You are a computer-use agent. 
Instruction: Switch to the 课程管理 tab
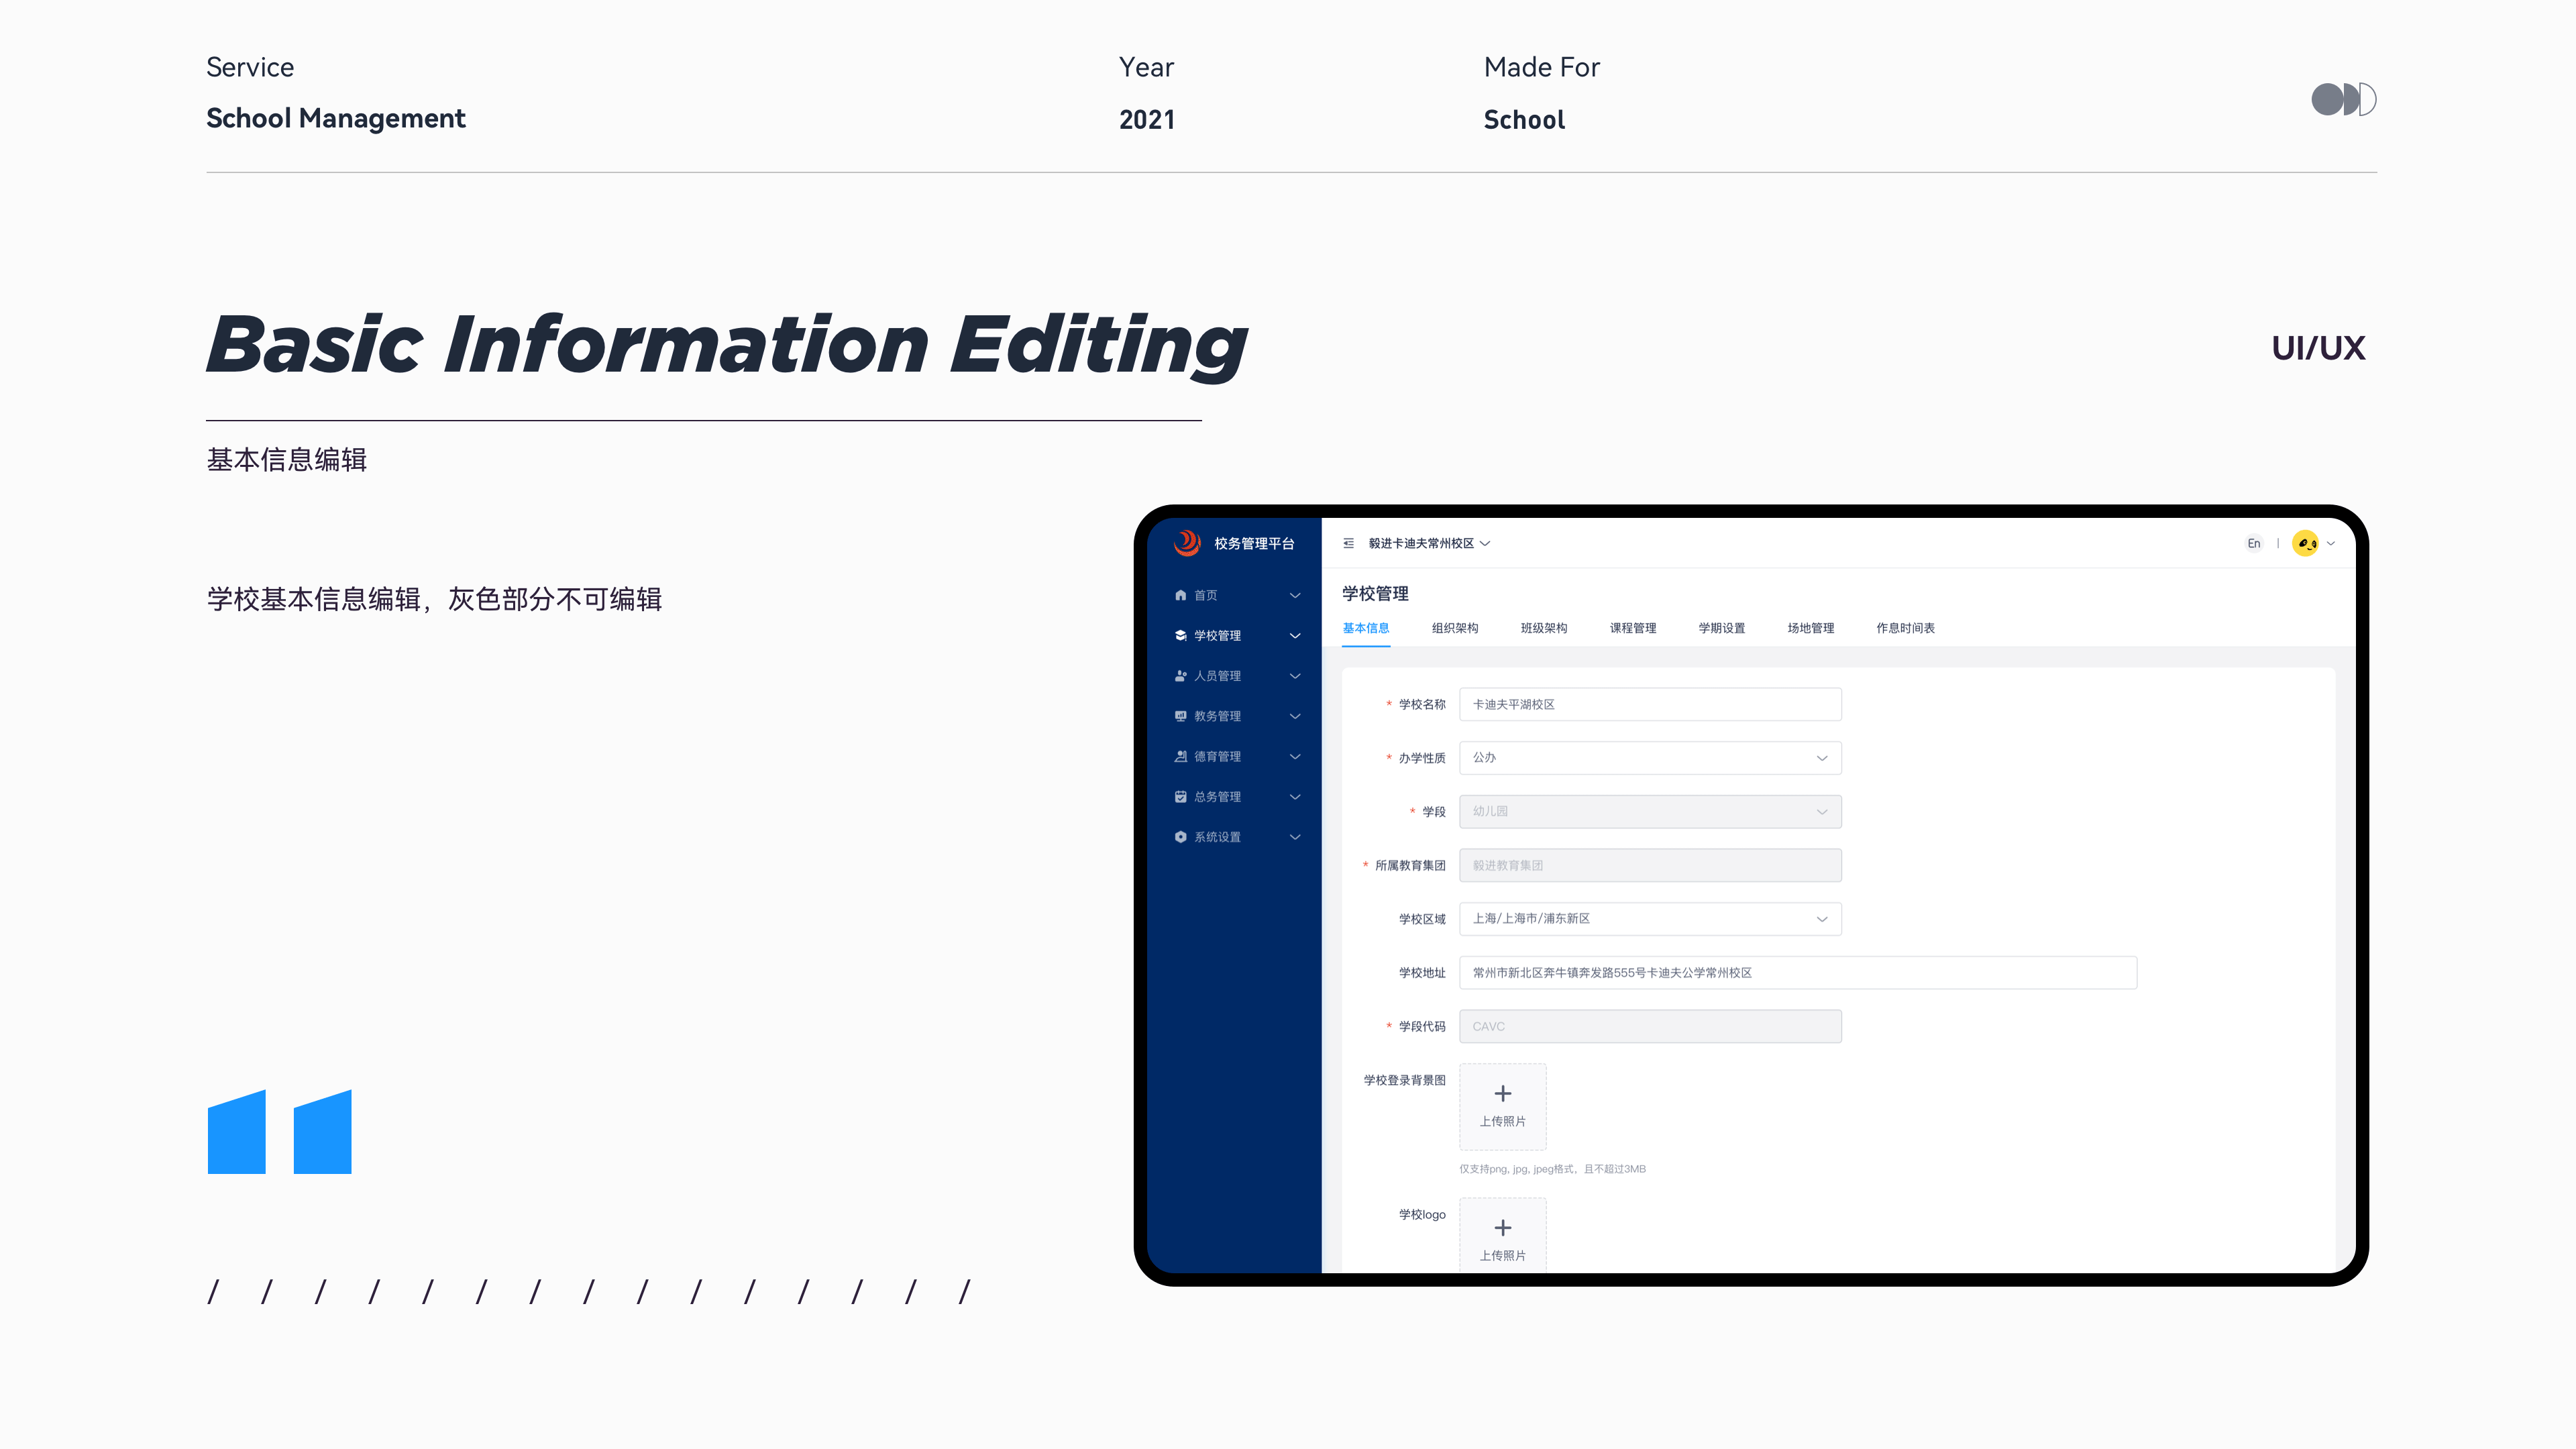(x=1633, y=628)
